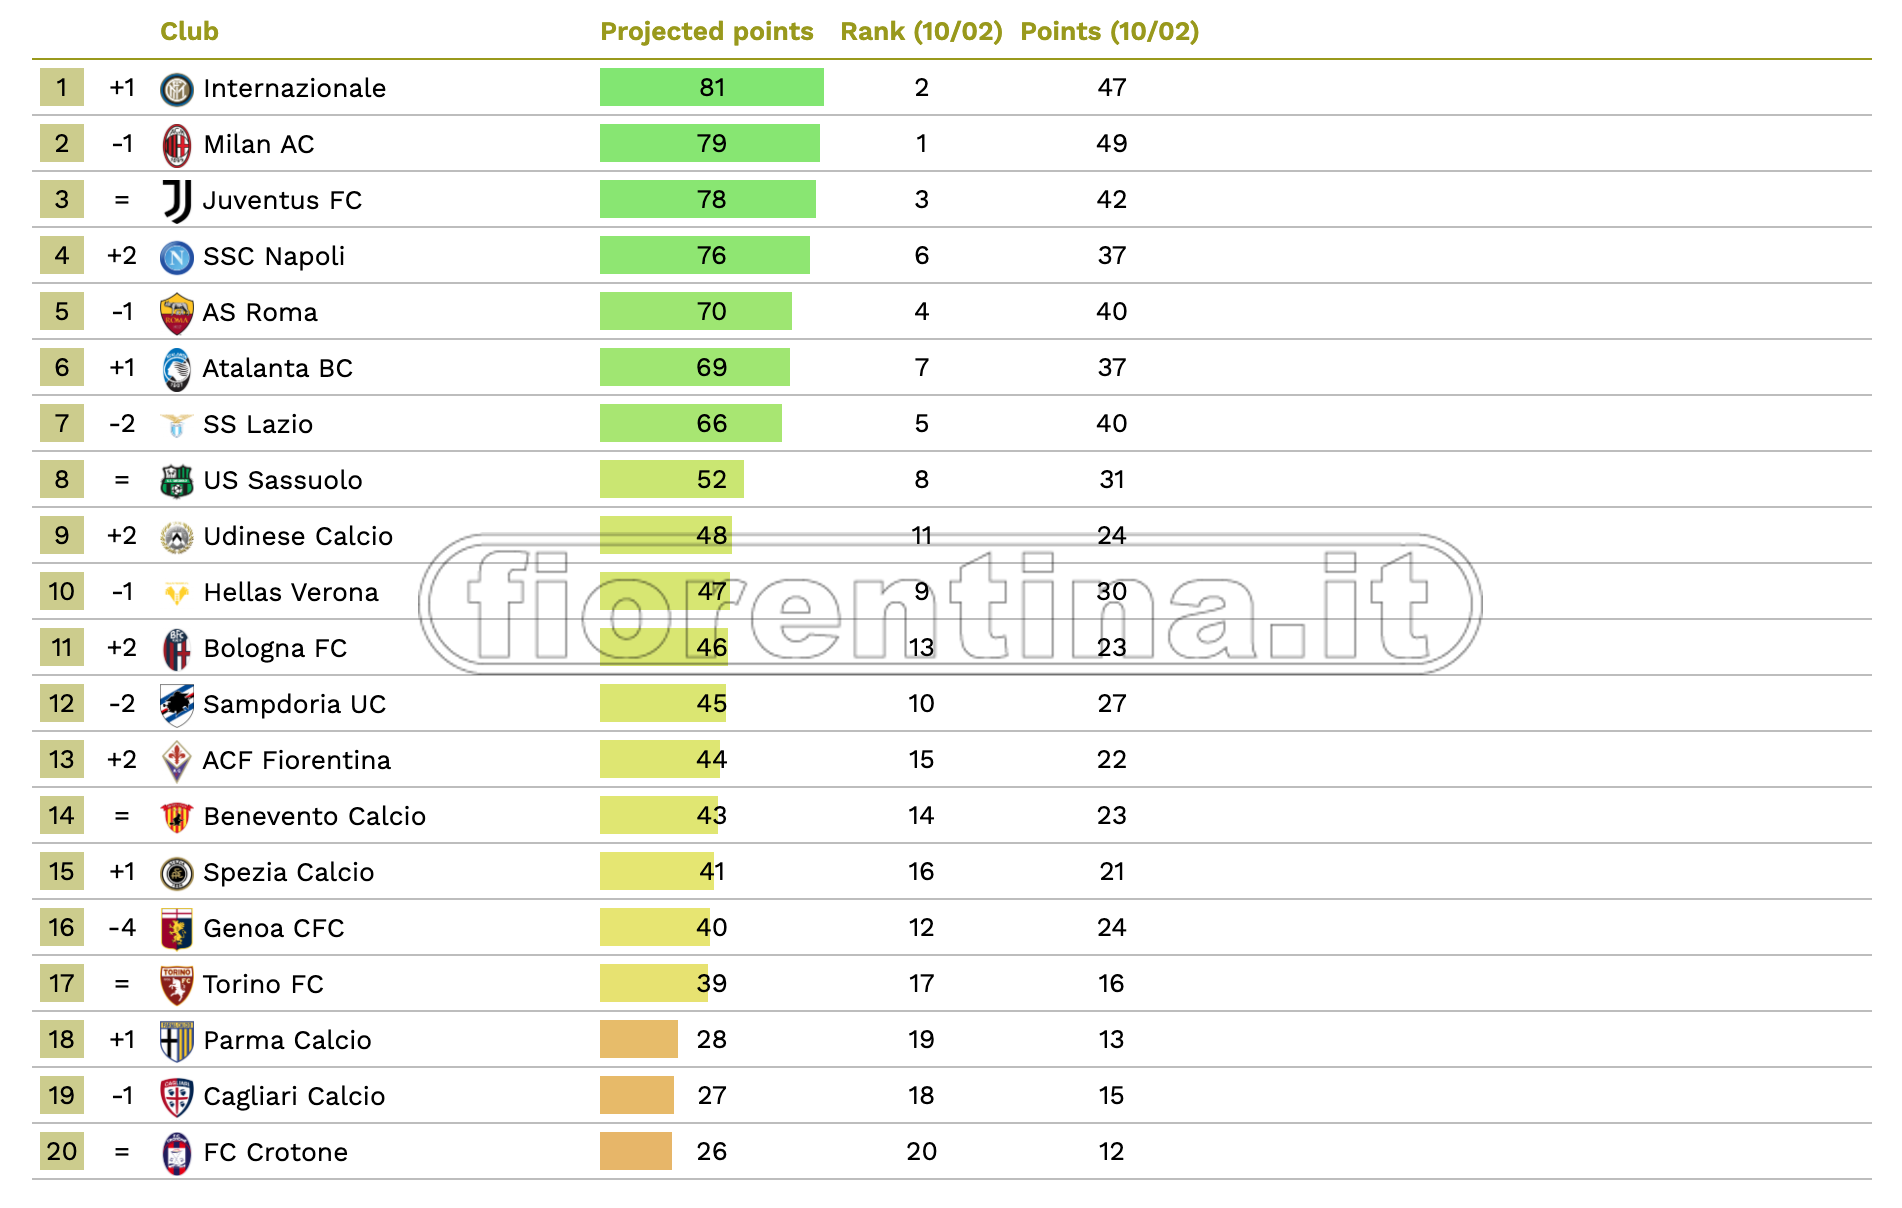
Task: Click the Milan AC club logo
Action: 177,145
